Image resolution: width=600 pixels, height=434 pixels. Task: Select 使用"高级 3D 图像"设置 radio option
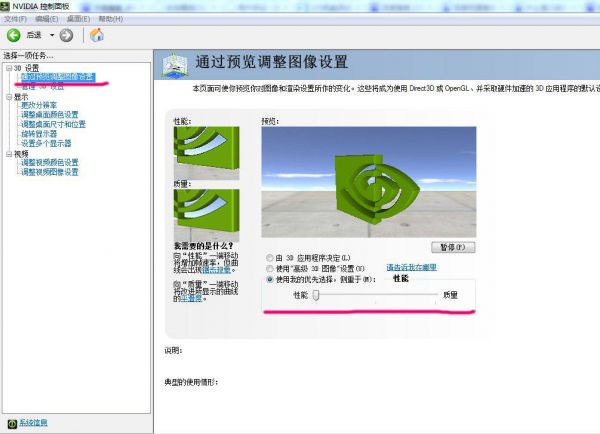tap(268, 269)
